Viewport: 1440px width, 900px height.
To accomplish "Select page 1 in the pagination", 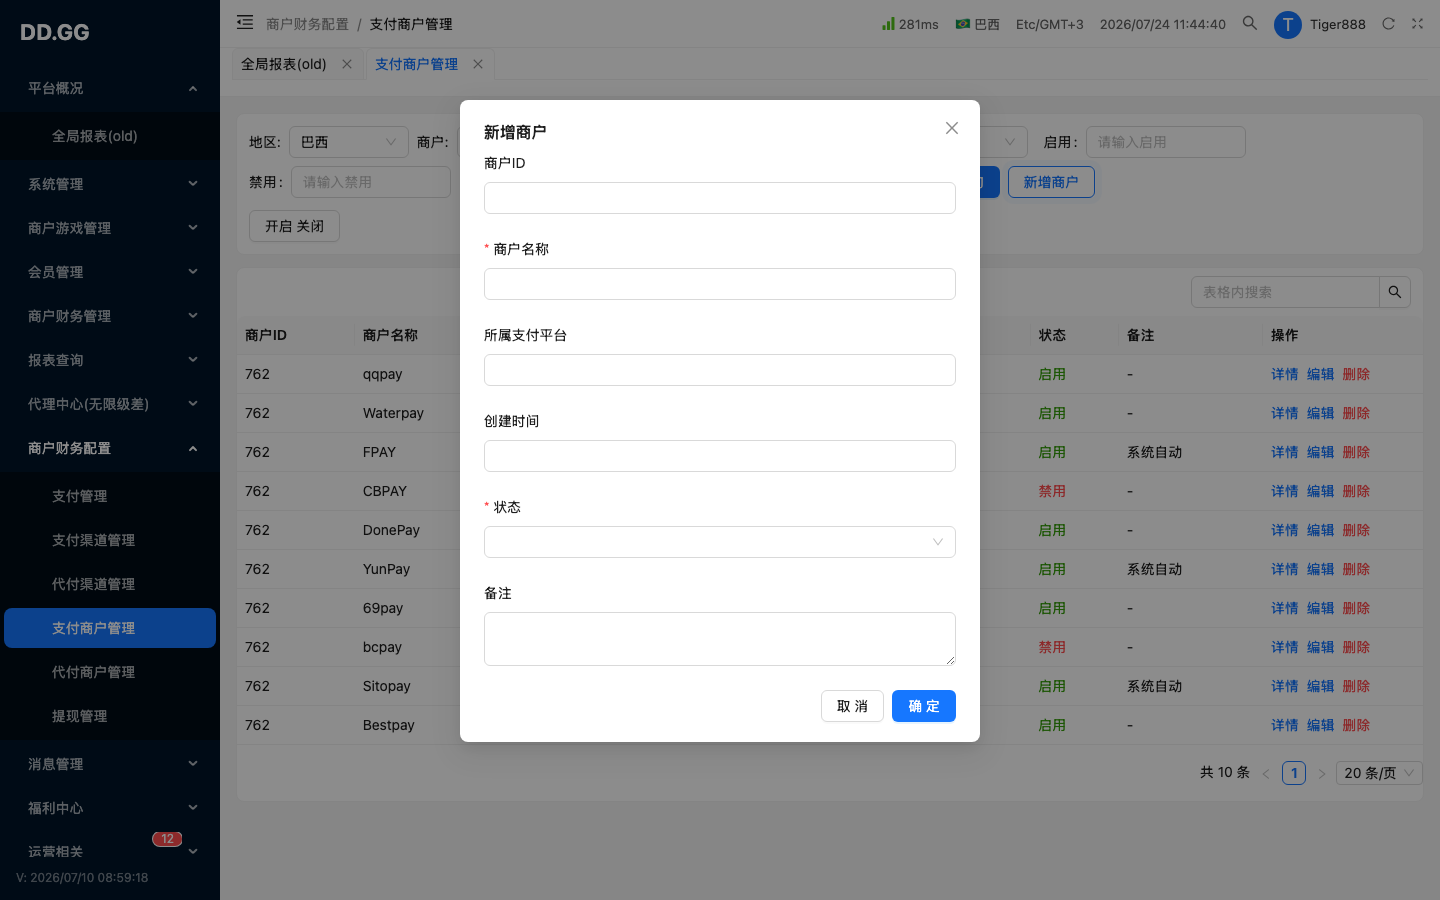I will tap(1294, 773).
